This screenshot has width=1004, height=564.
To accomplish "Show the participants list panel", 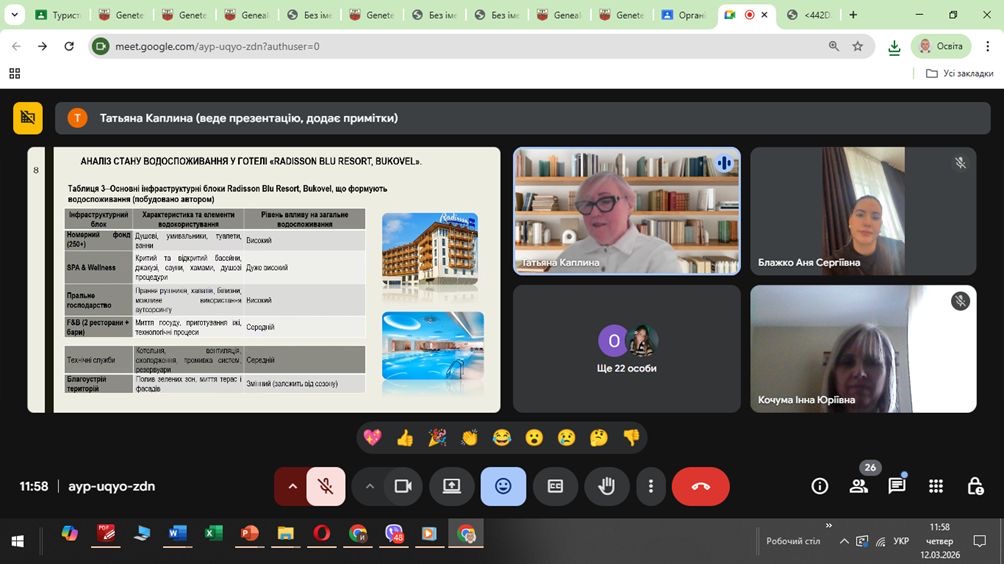I will tap(858, 486).
